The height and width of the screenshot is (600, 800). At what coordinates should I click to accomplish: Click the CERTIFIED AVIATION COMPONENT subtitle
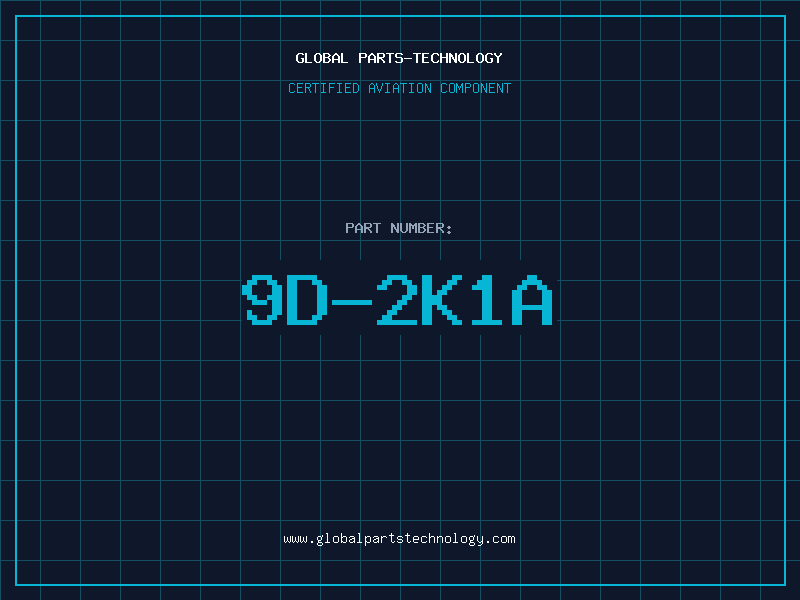click(x=399, y=88)
